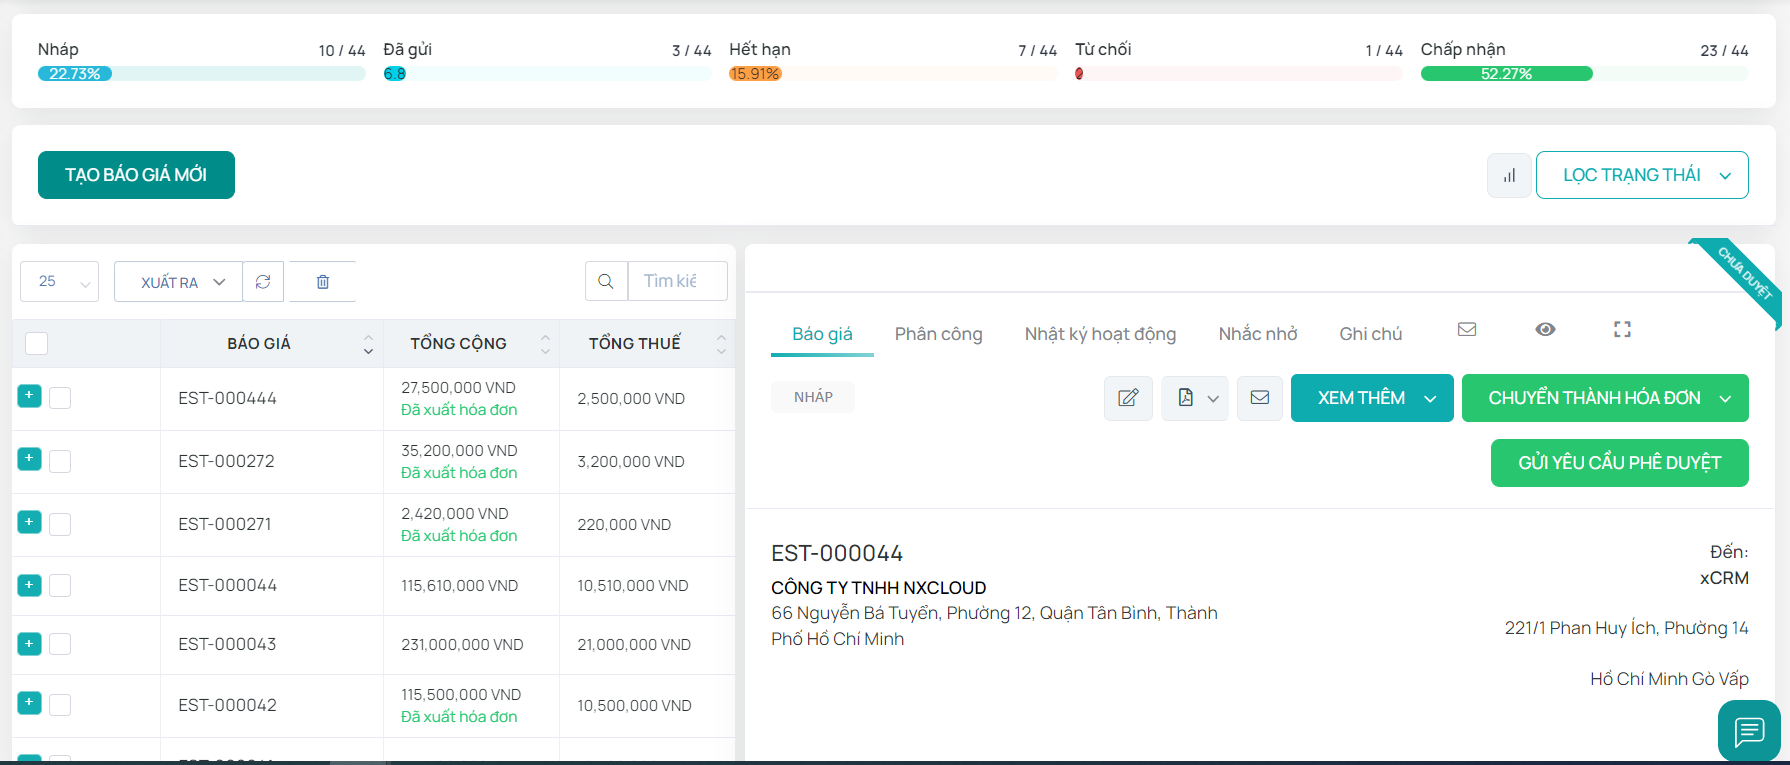
Task: Select the EST-000043 row checkbox
Action: pyautogui.click(x=60, y=644)
